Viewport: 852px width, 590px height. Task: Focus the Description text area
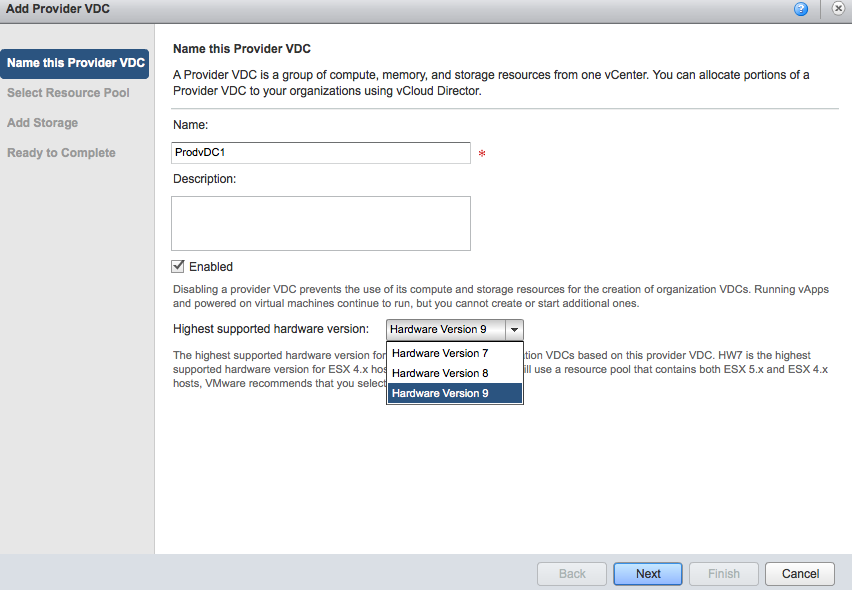[x=320, y=222]
